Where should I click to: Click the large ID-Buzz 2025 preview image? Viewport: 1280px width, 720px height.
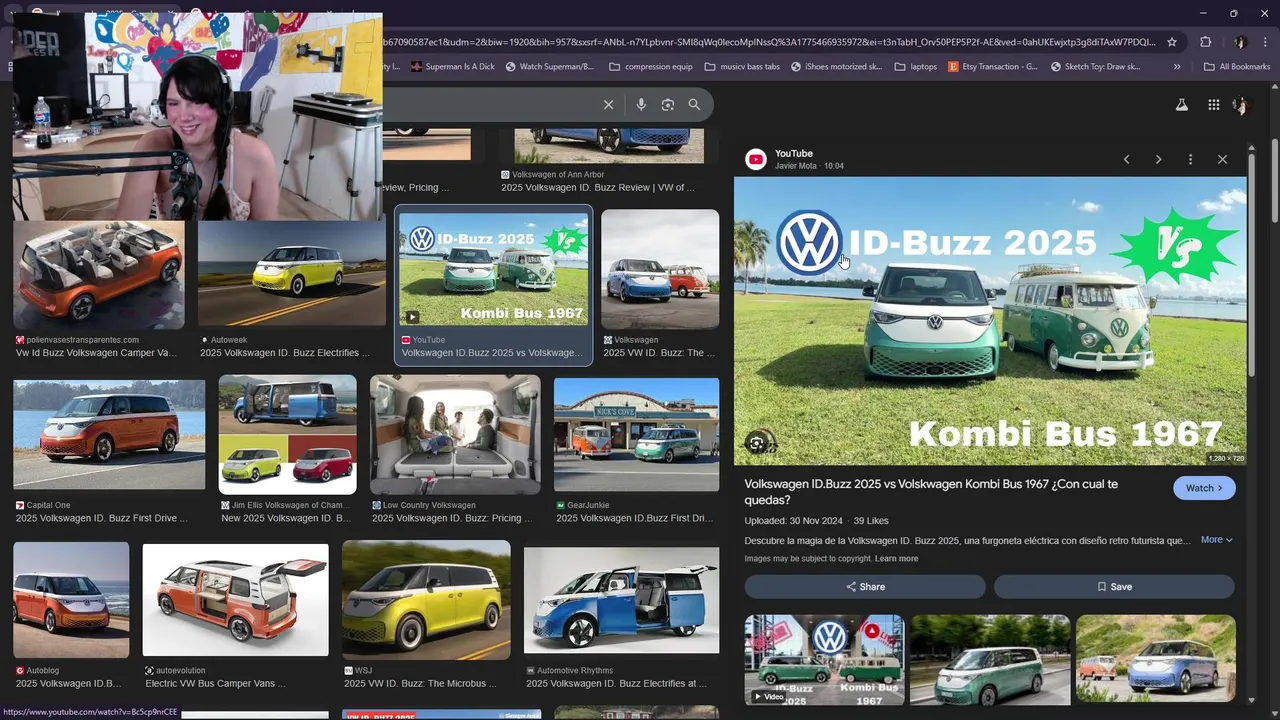click(x=990, y=321)
